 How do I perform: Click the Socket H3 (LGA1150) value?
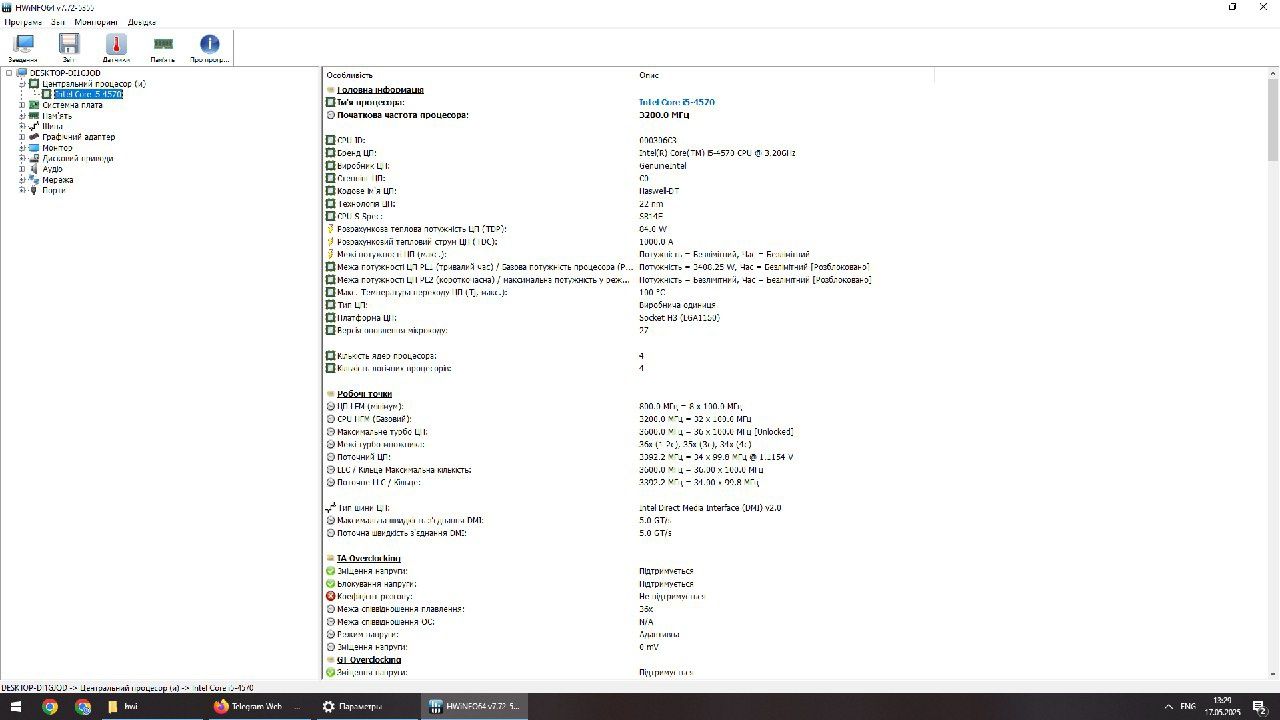pos(679,318)
